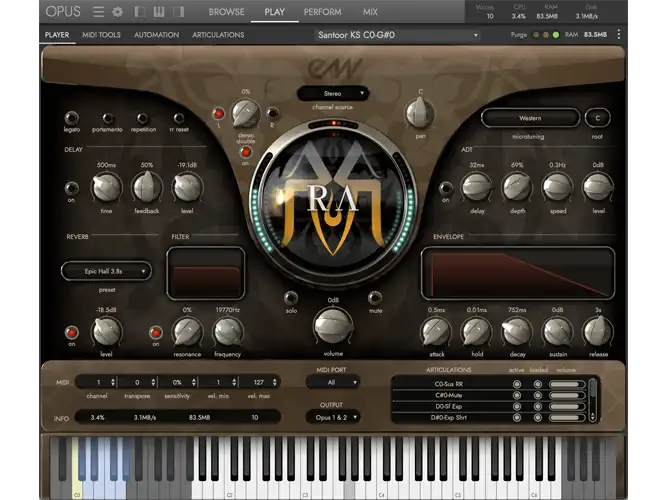Toggle stereo double R channel
The image size is (667, 500).
point(272,113)
